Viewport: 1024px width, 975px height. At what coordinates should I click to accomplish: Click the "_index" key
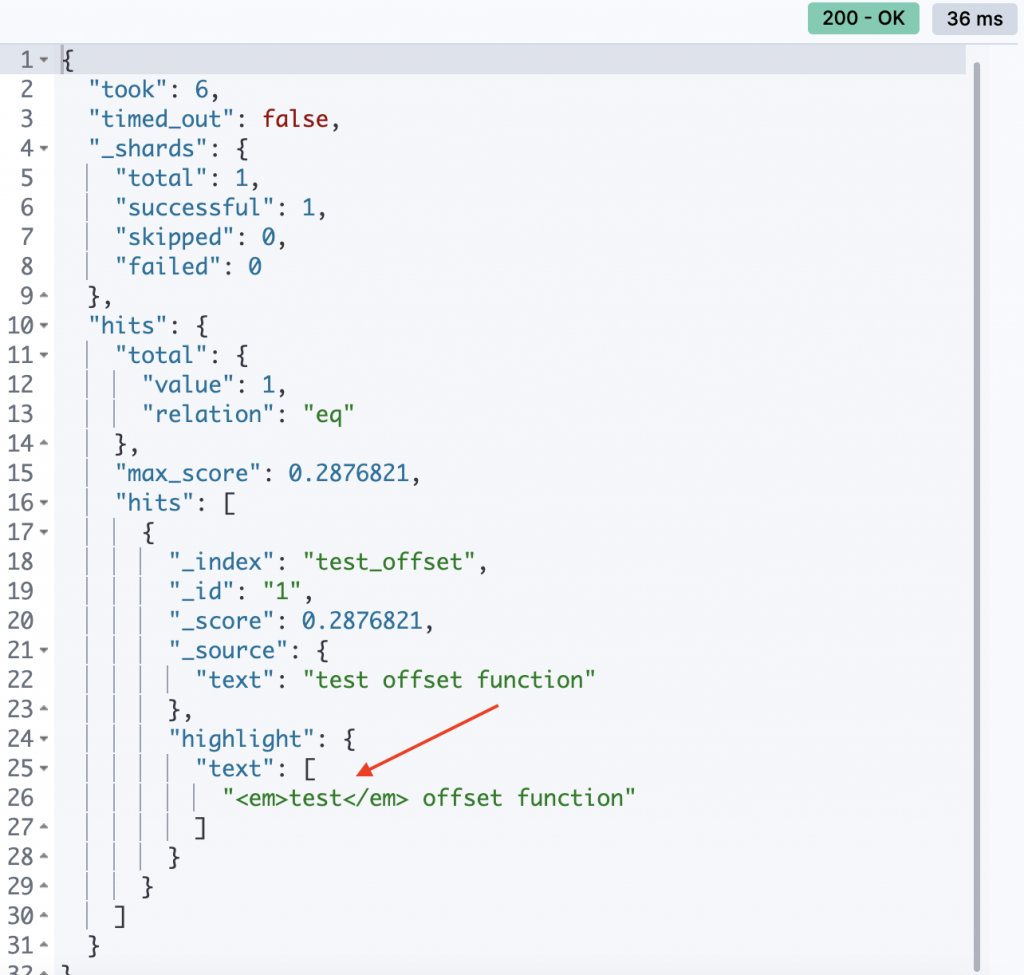point(222,562)
